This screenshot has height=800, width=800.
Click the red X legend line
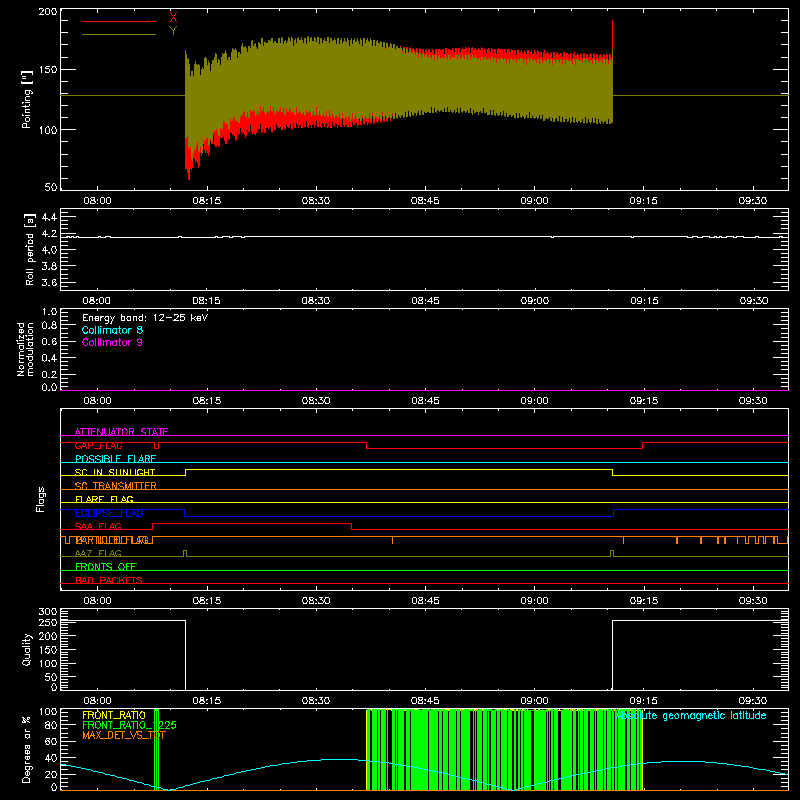pyautogui.click(x=119, y=21)
